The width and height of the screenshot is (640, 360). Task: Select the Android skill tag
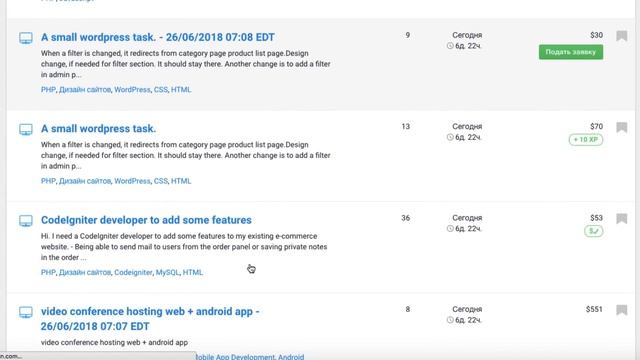click(291, 357)
